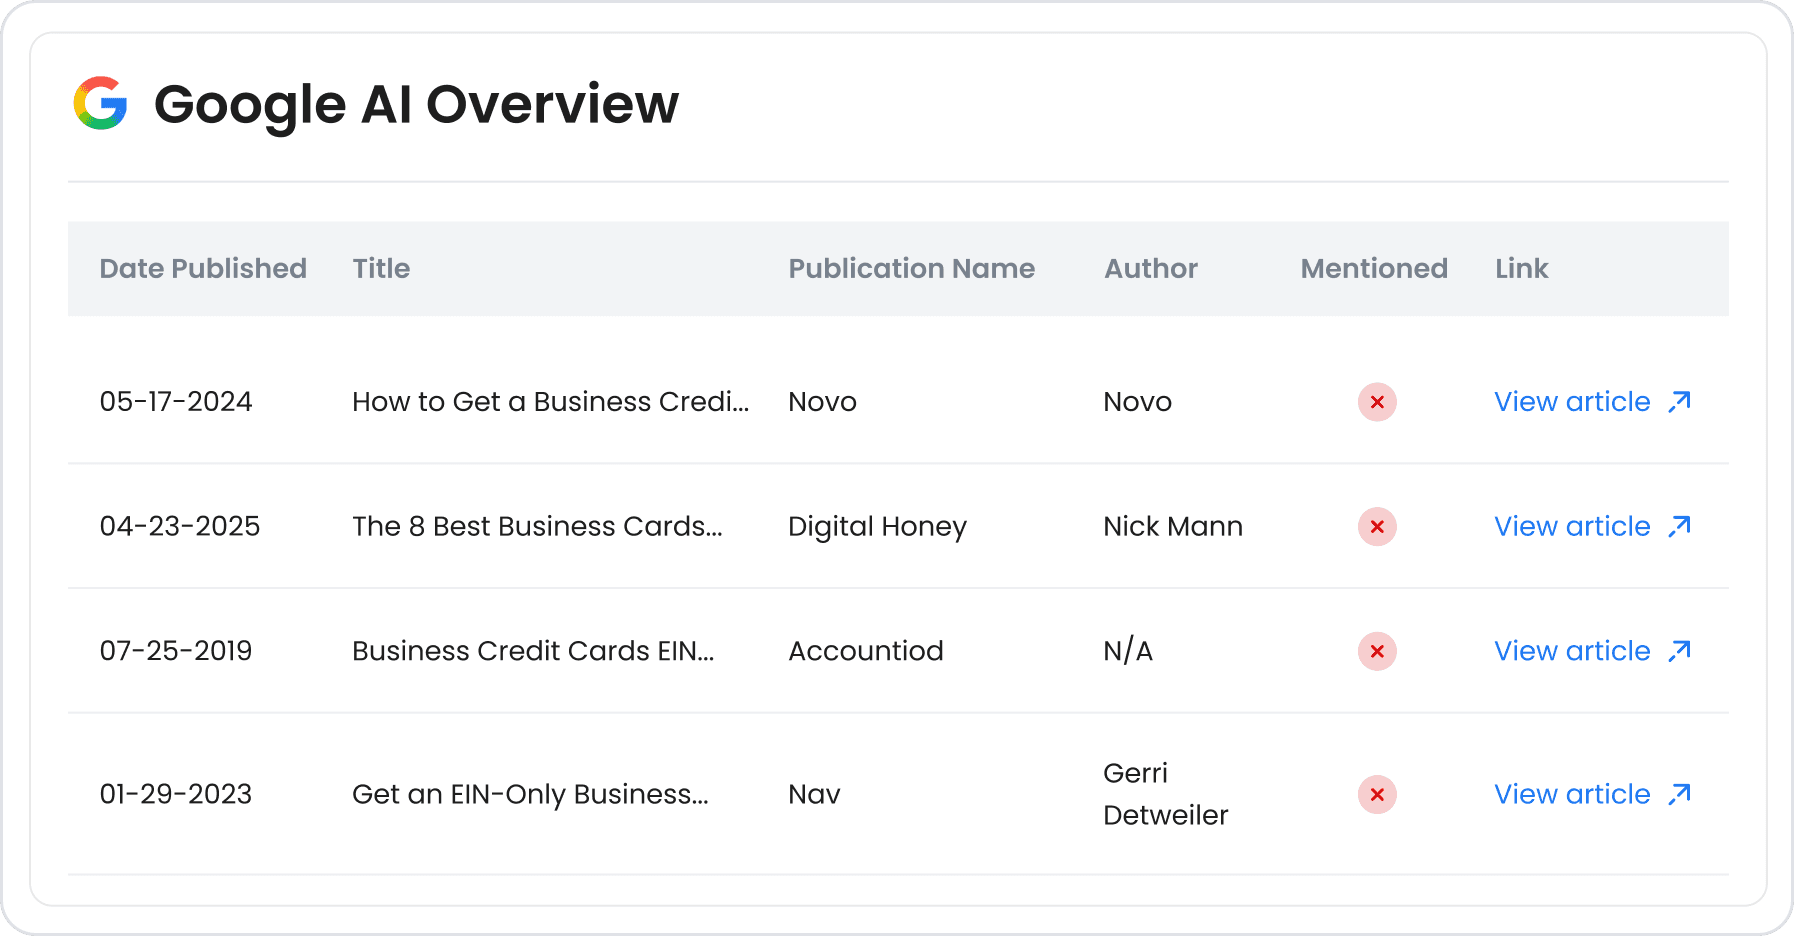The width and height of the screenshot is (1794, 936).
Task: Click the 'Google AI Overview' heading
Action: [416, 104]
